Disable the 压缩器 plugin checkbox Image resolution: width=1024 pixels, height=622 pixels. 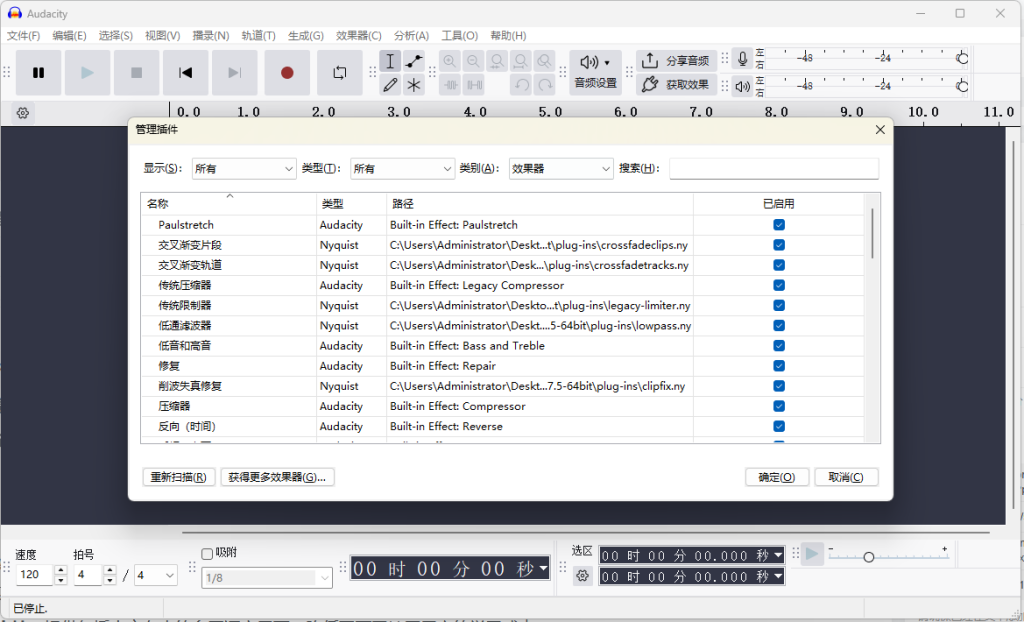779,406
